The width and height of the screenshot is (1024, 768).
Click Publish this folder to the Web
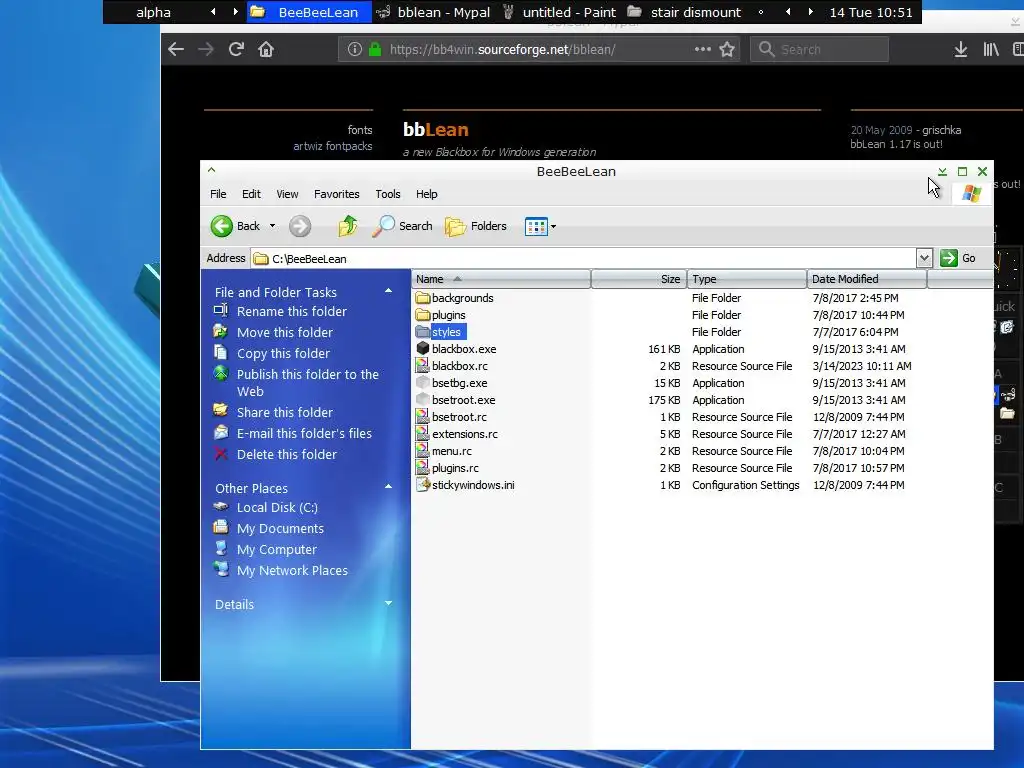pyautogui.click(x=308, y=383)
